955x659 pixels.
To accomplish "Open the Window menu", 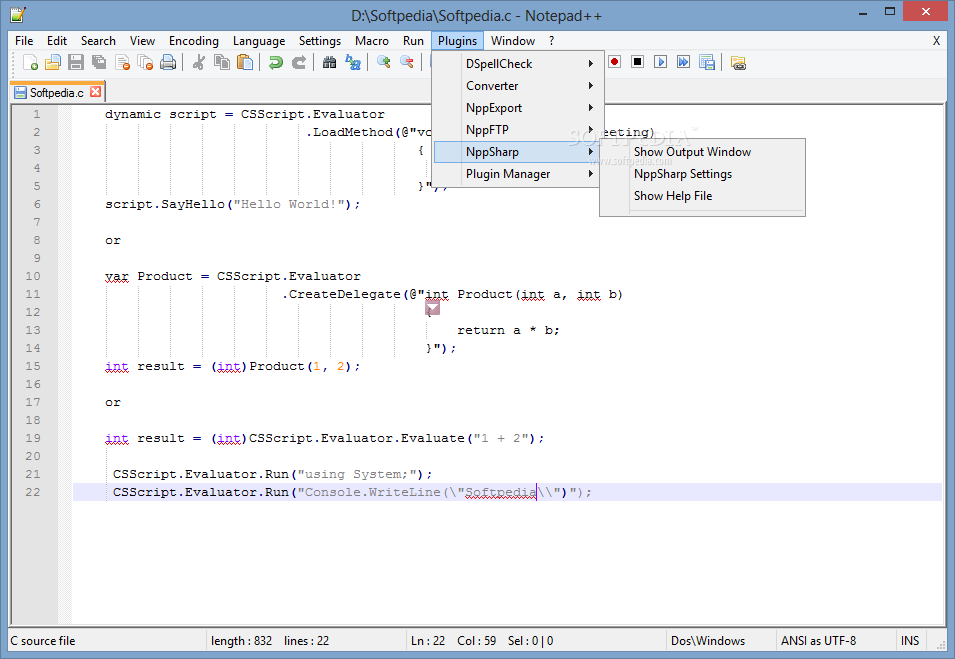I will pos(513,41).
